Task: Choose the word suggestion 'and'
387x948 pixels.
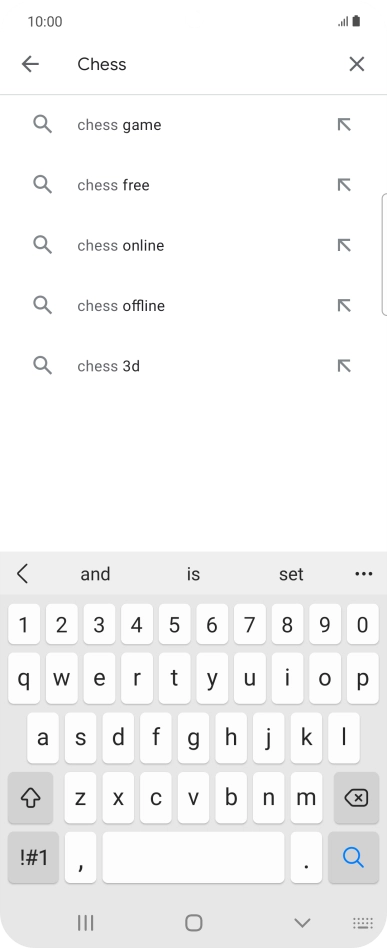Action: (96, 574)
